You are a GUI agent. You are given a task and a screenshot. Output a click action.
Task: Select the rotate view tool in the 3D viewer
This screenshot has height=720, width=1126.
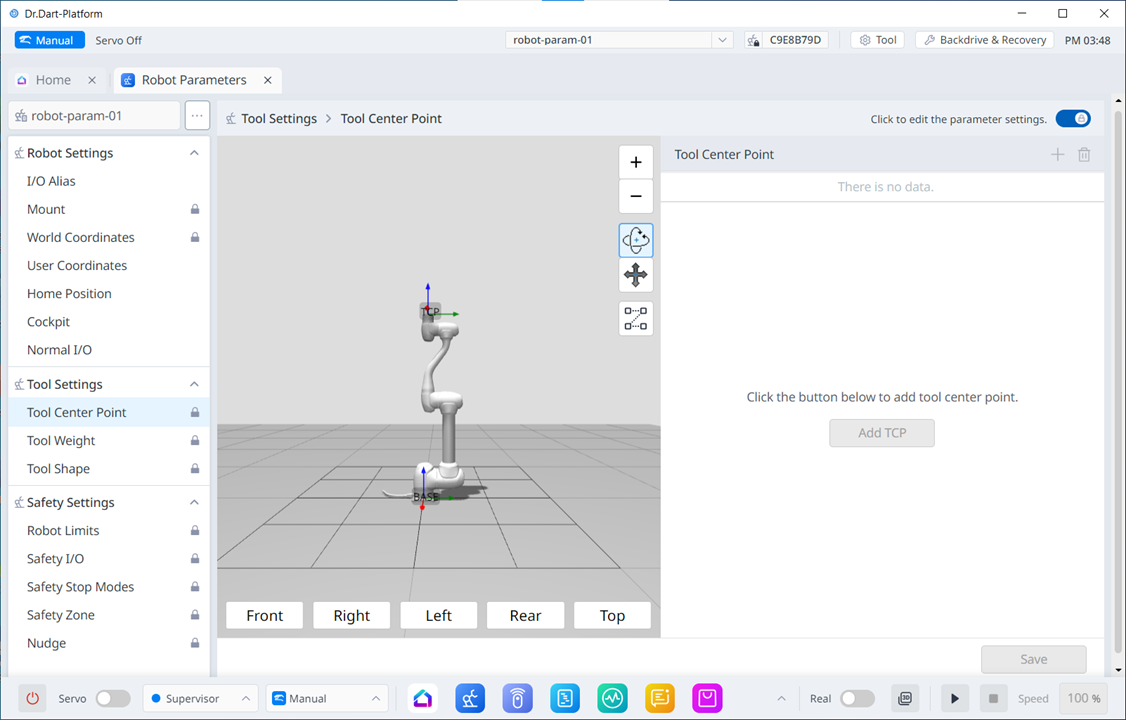636,239
